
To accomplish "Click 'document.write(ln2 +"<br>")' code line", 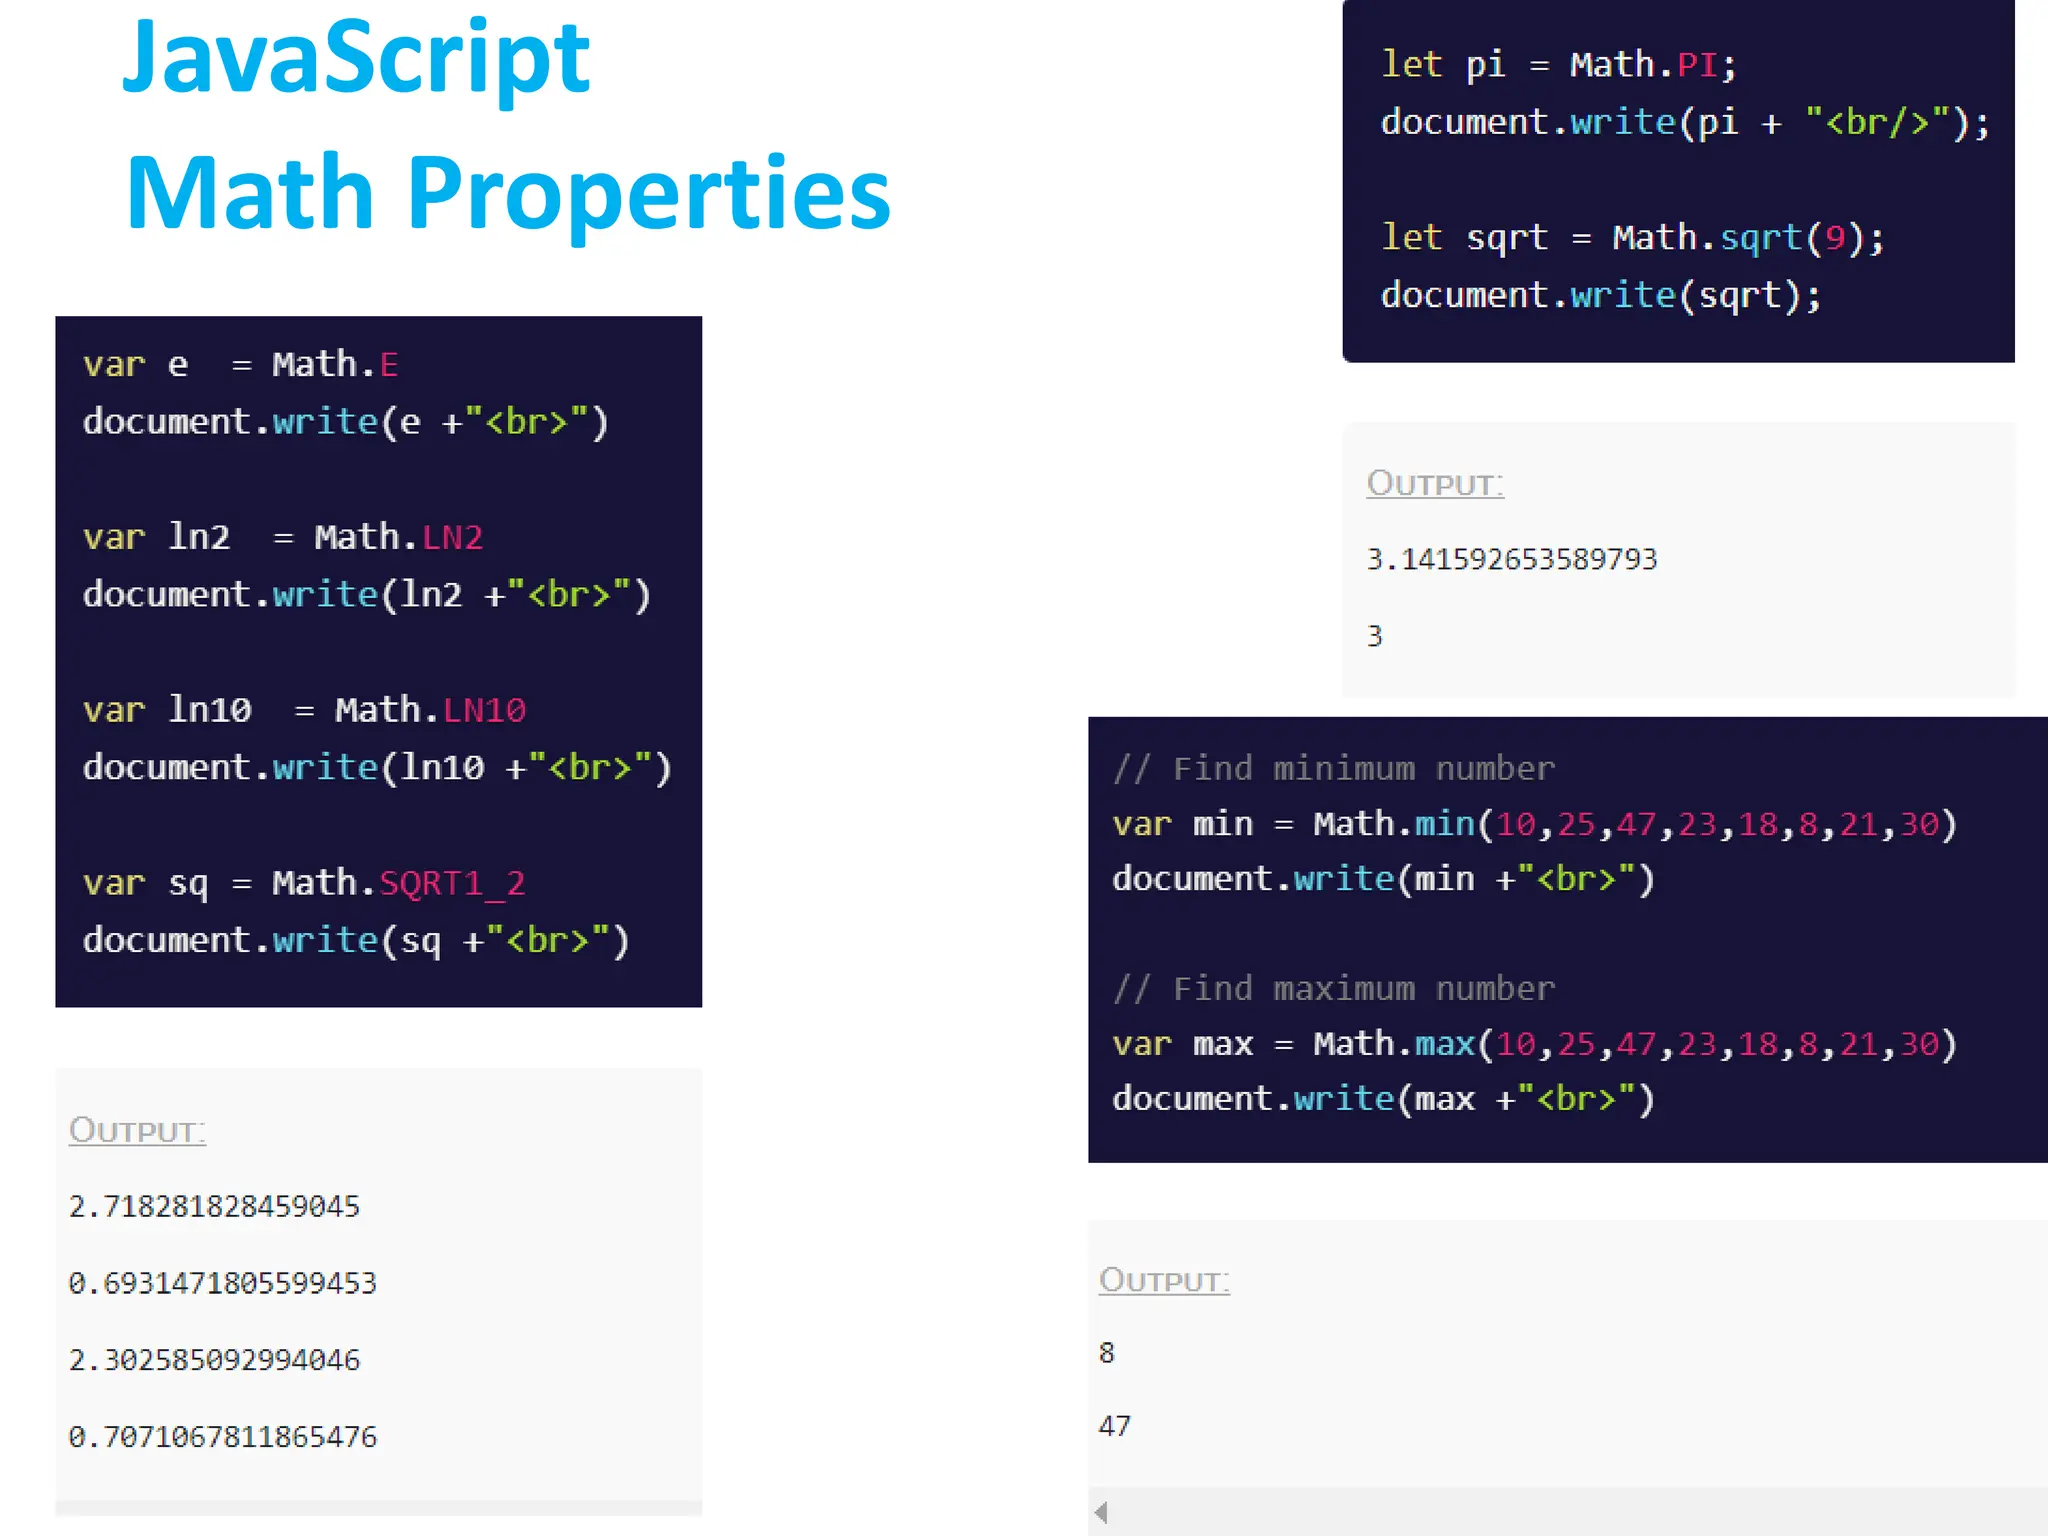I will click(367, 594).
